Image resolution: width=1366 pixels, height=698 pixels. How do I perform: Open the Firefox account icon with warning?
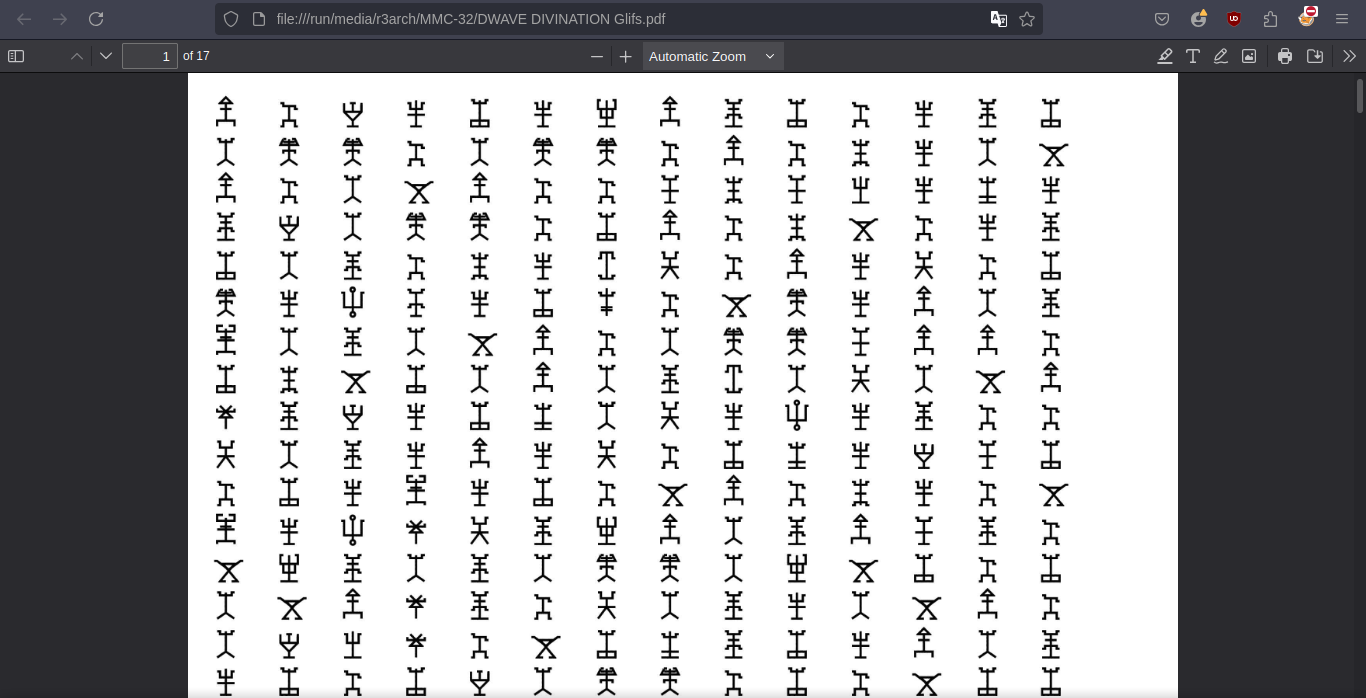(x=1198, y=19)
